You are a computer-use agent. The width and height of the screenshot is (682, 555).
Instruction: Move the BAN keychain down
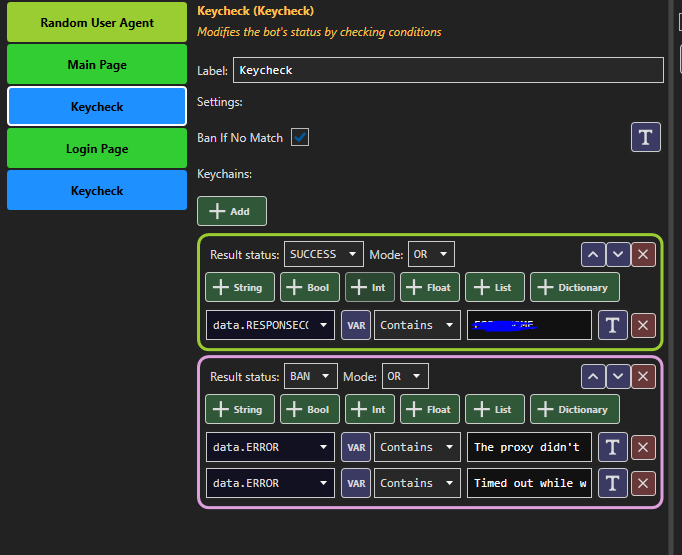[618, 376]
